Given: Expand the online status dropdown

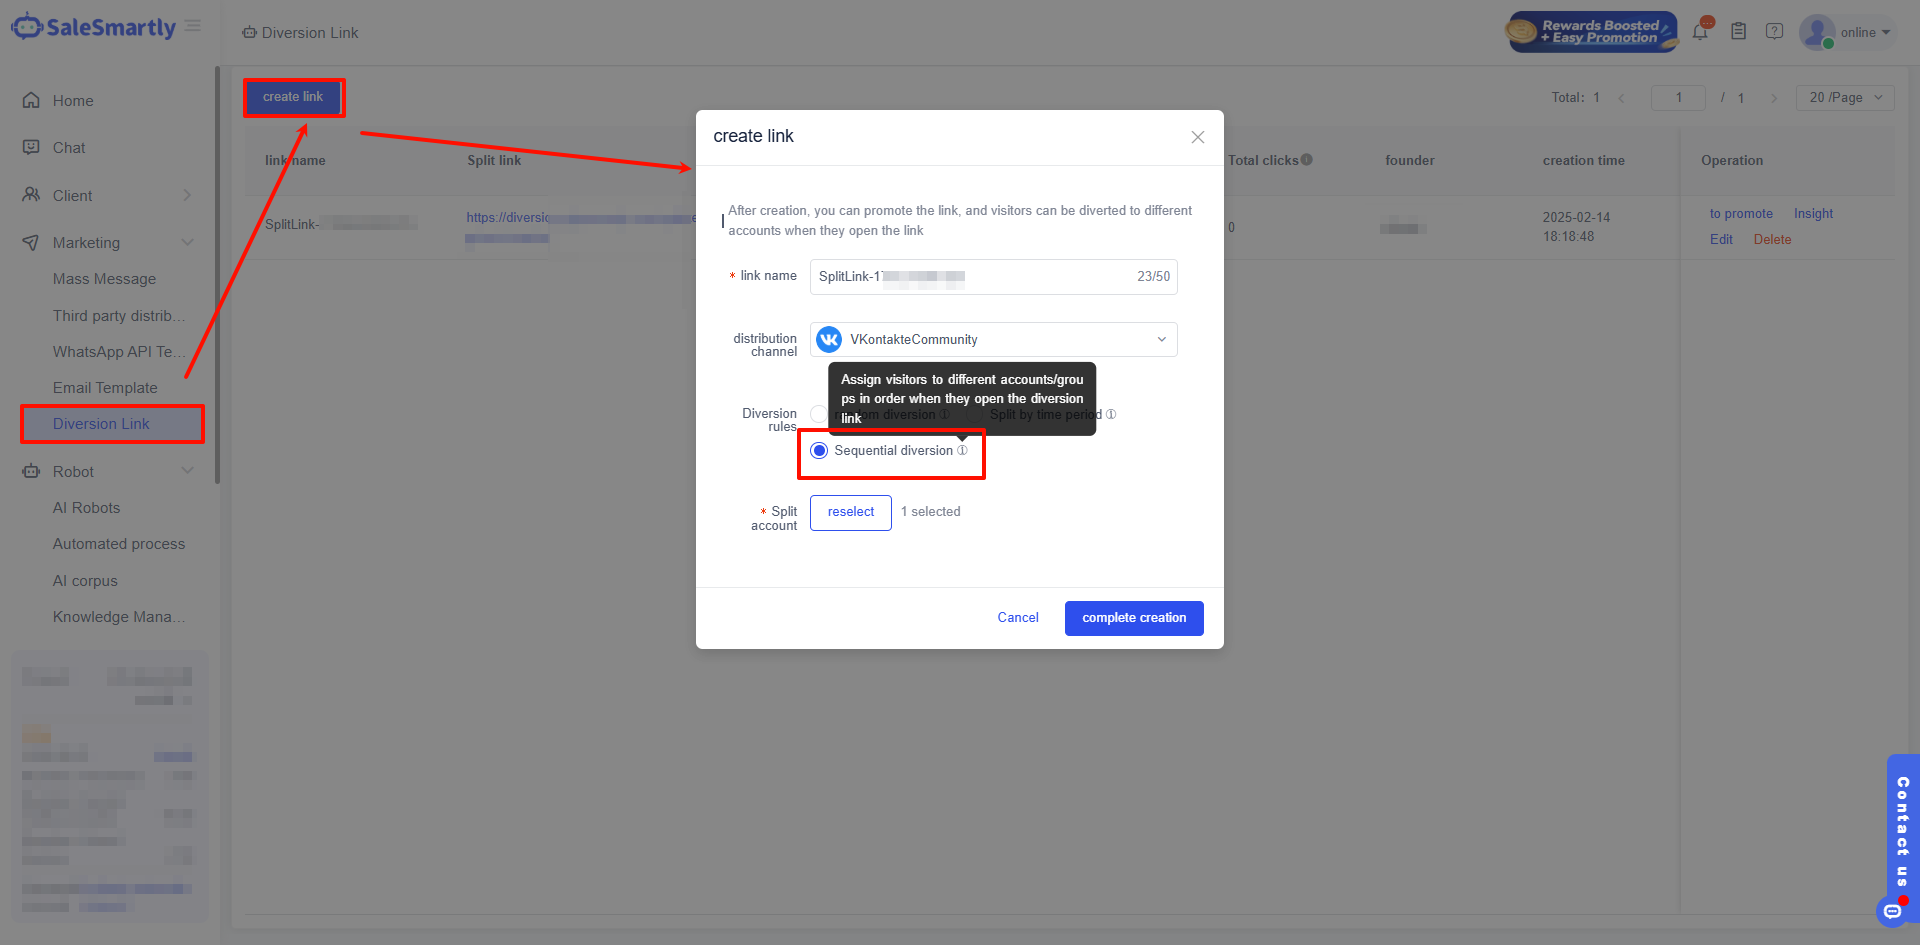Looking at the screenshot, I should [x=1865, y=33].
